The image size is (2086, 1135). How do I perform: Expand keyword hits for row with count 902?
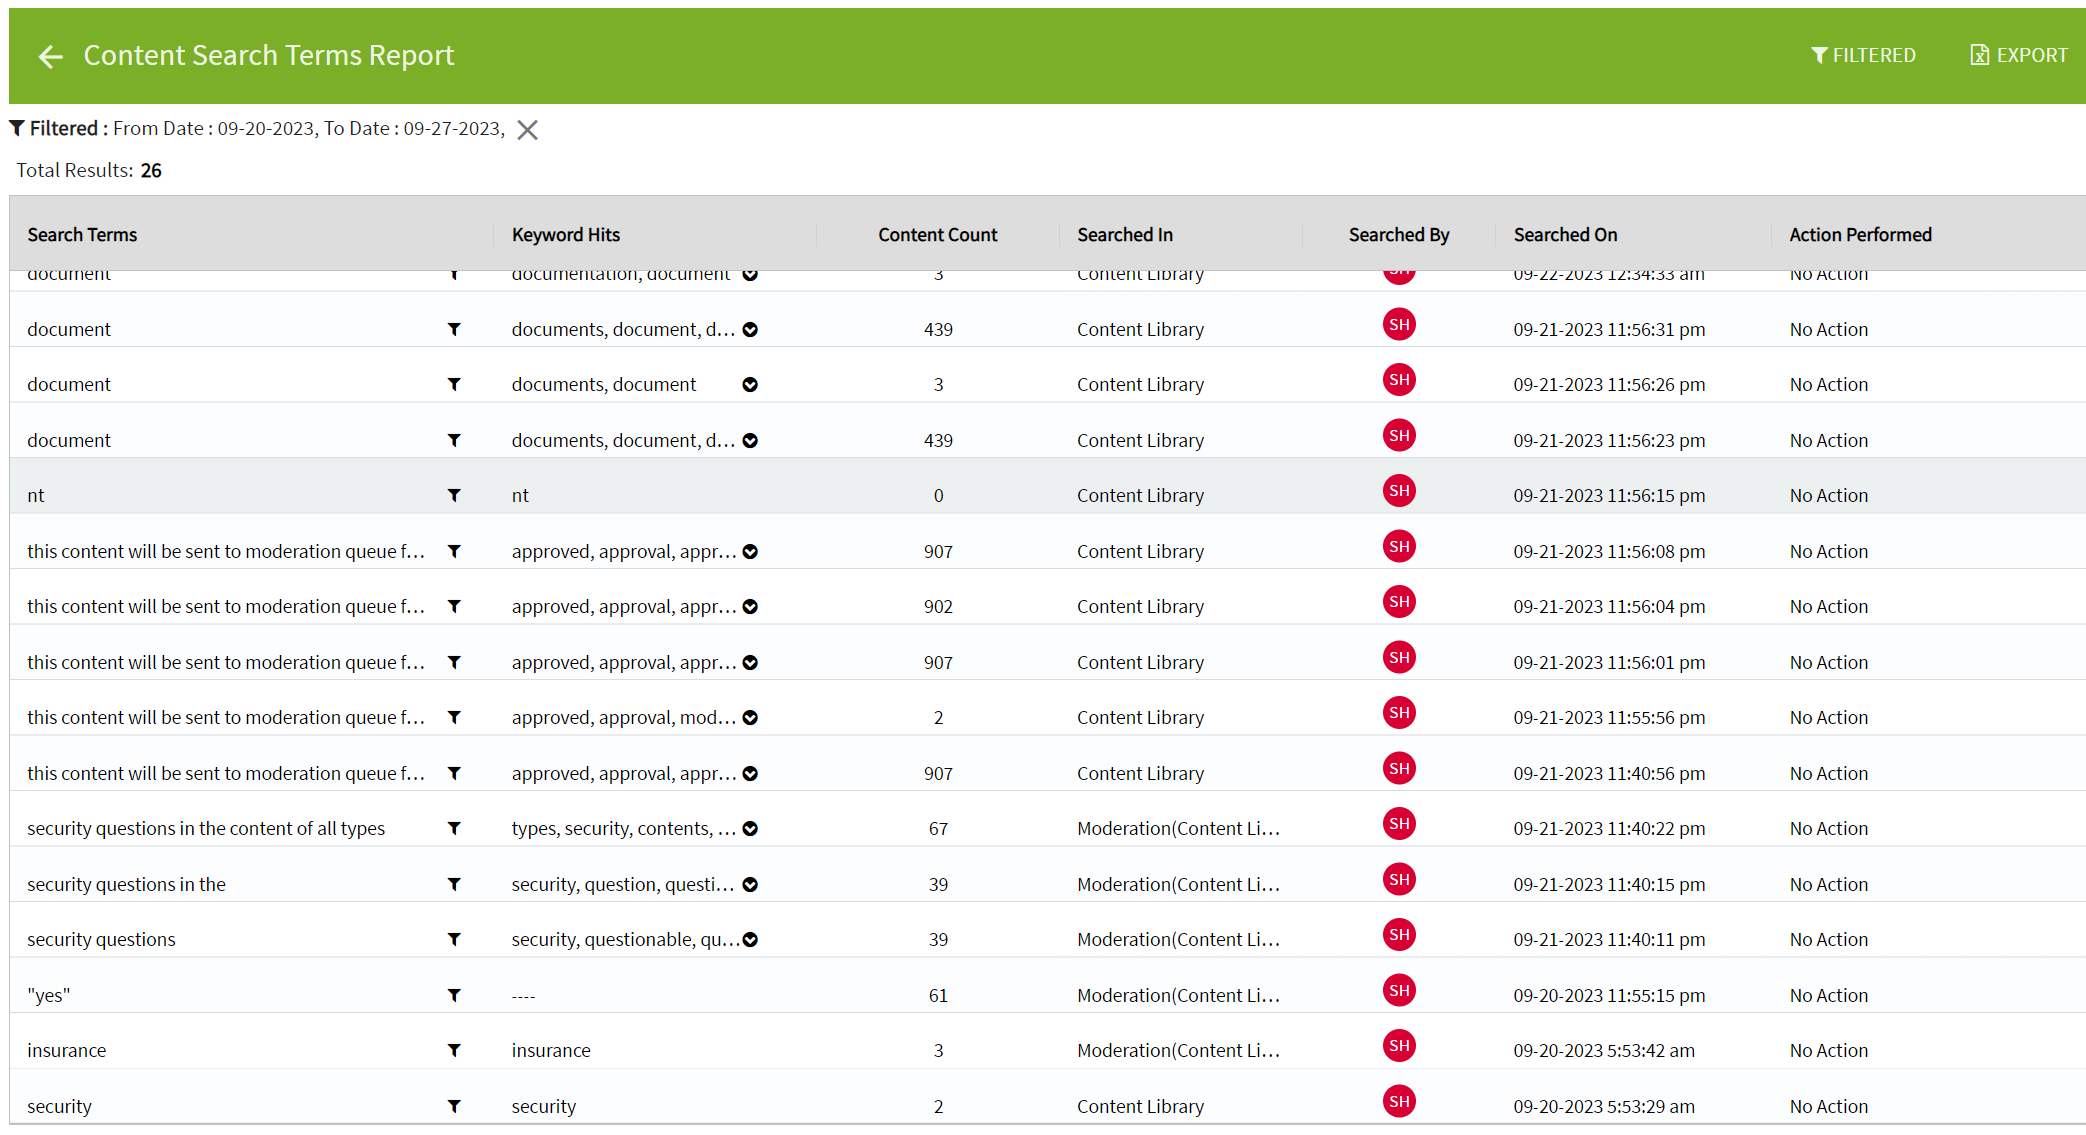(x=750, y=607)
